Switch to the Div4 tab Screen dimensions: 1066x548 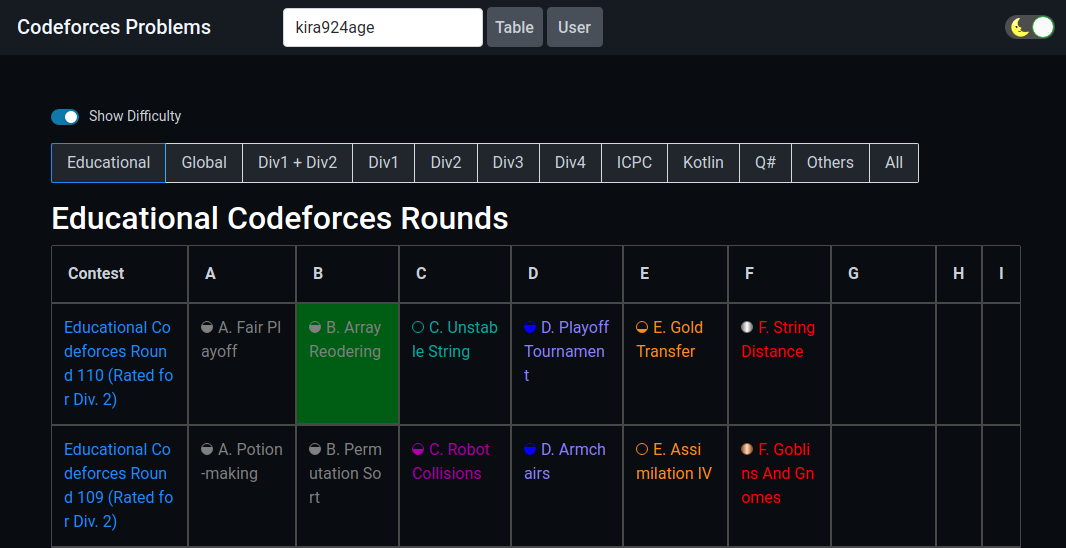tap(570, 163)
